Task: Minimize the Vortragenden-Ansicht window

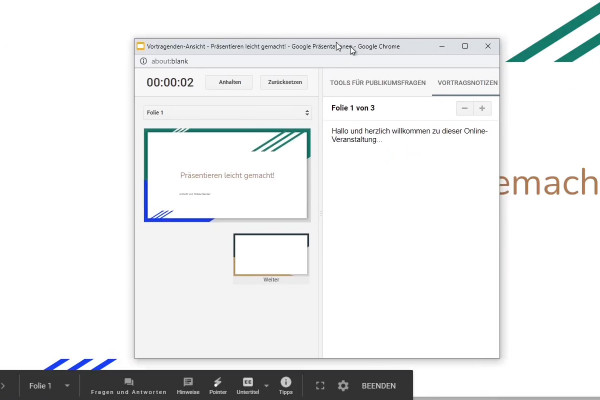Action: pos(442,46)
